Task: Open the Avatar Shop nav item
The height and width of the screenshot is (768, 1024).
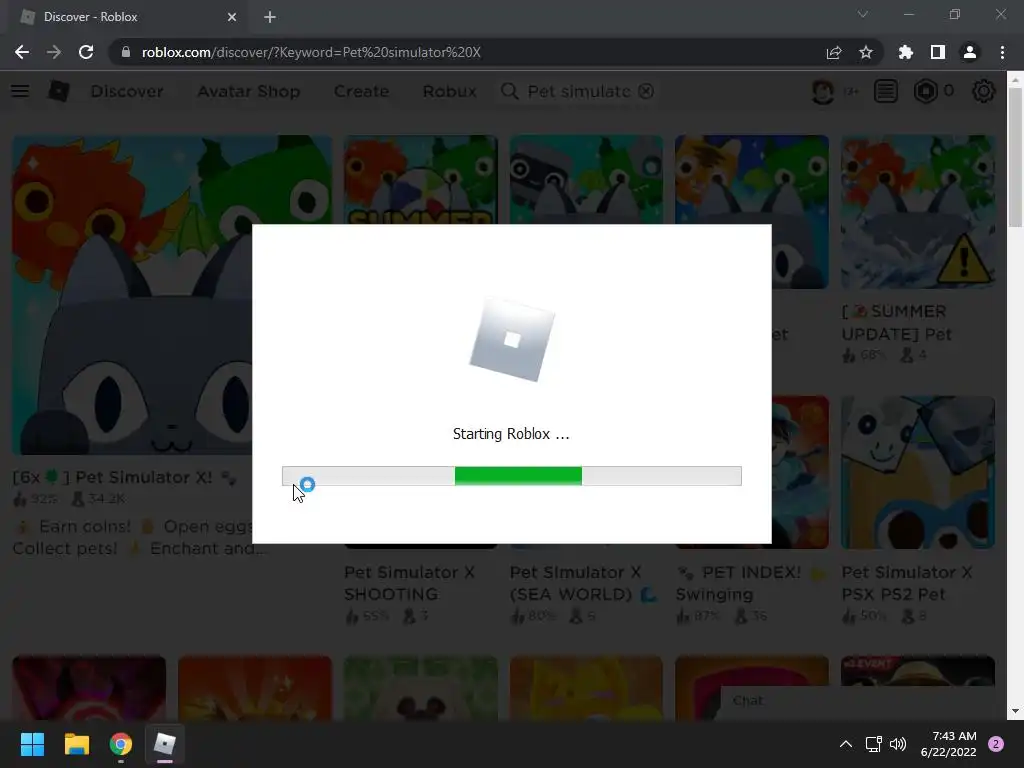Action: pyautogui.click(x=249, y=91)
